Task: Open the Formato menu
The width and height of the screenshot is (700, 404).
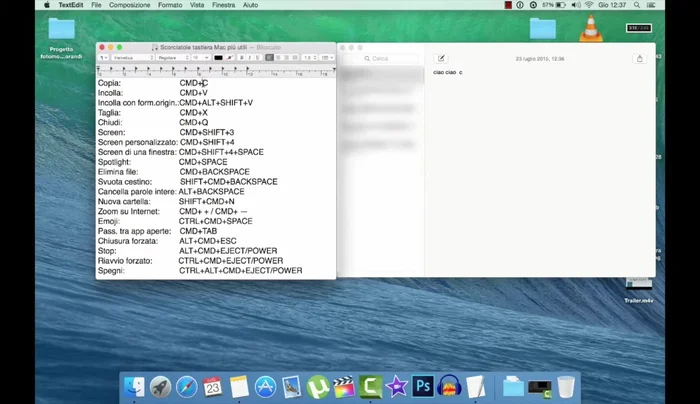Action: 170,5
